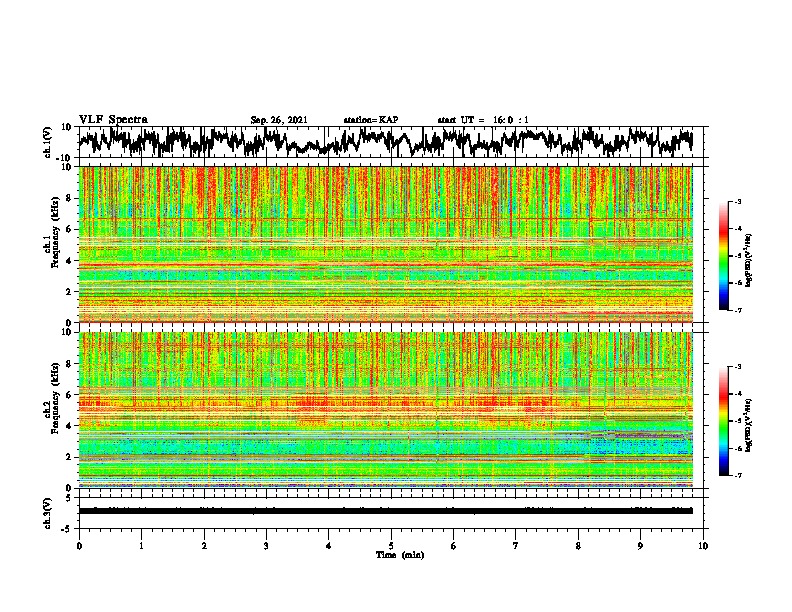Click the time axis tick label '5'
This screenshot has height=612, width=792.
click(x=391, y=546)
